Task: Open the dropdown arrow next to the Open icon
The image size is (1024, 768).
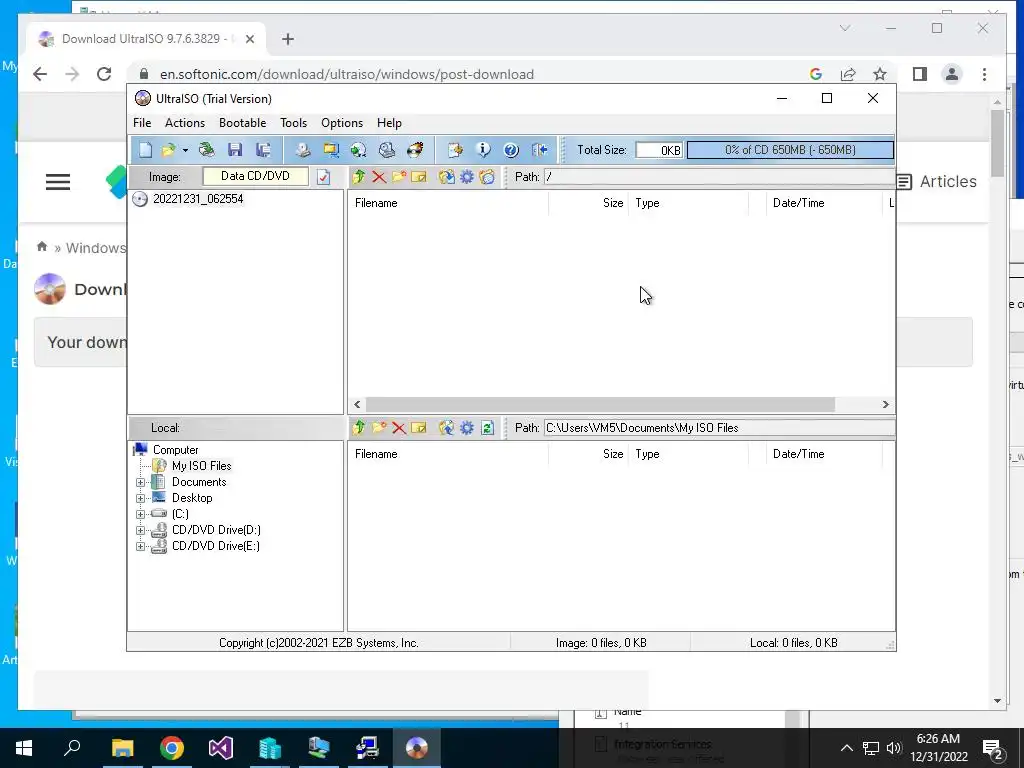Action: 185,150
